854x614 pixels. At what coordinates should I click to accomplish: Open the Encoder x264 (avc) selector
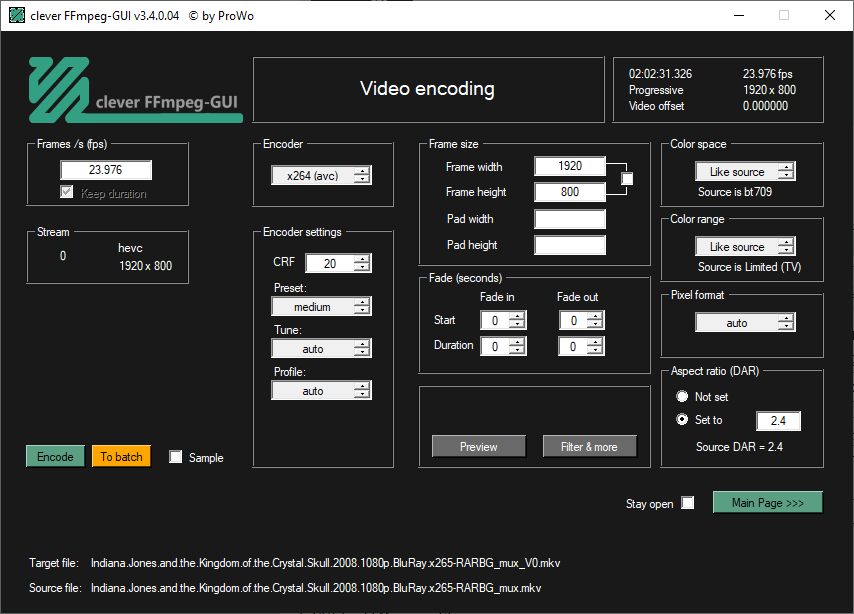point(321,175)
